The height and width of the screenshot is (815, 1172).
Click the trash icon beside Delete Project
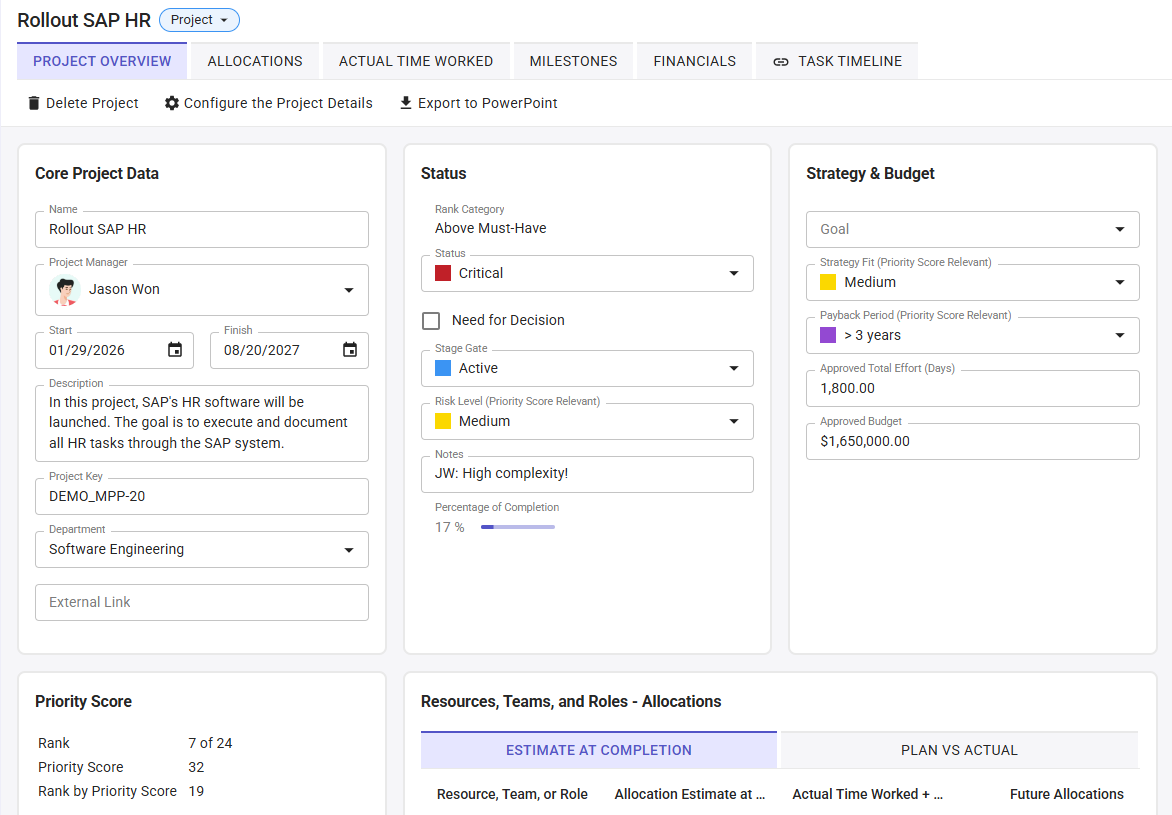tap(34, 103)
